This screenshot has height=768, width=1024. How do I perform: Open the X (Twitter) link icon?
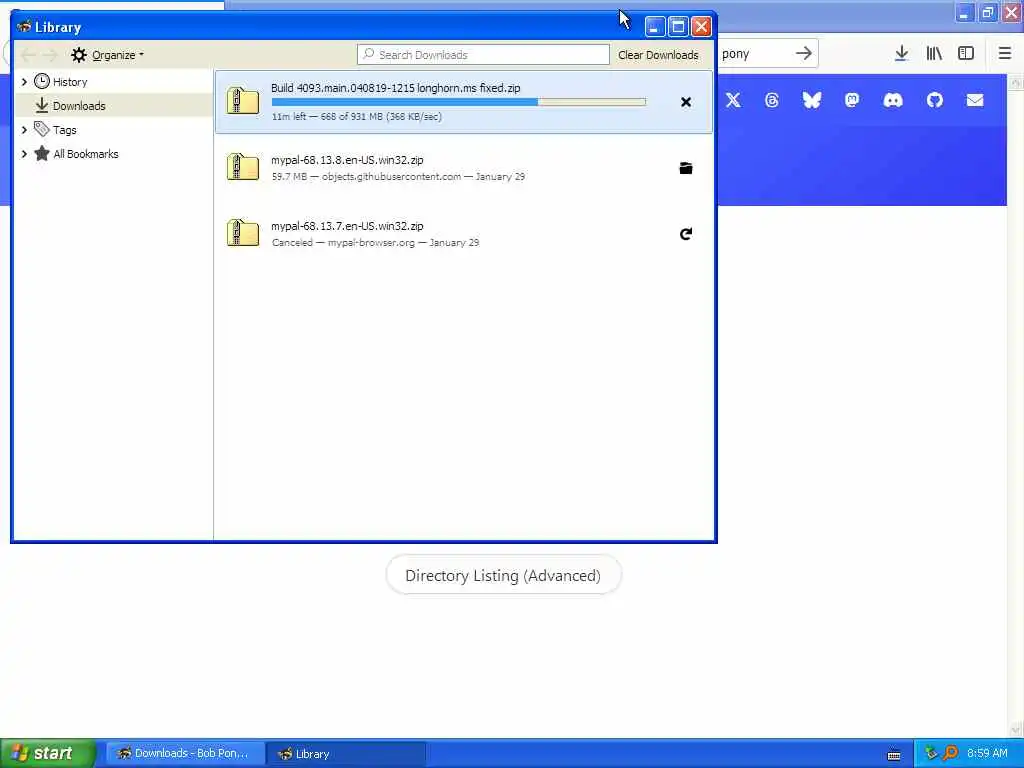733,100
